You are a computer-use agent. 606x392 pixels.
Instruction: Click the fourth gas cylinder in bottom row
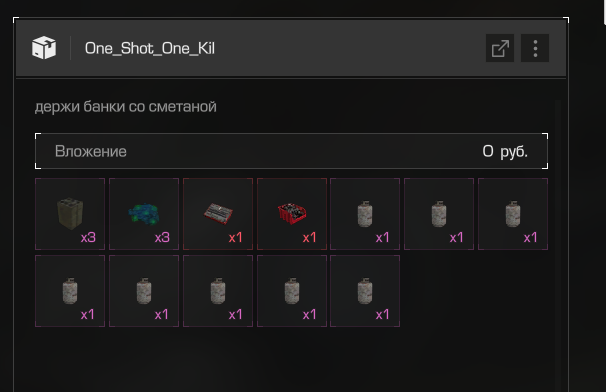292,291
